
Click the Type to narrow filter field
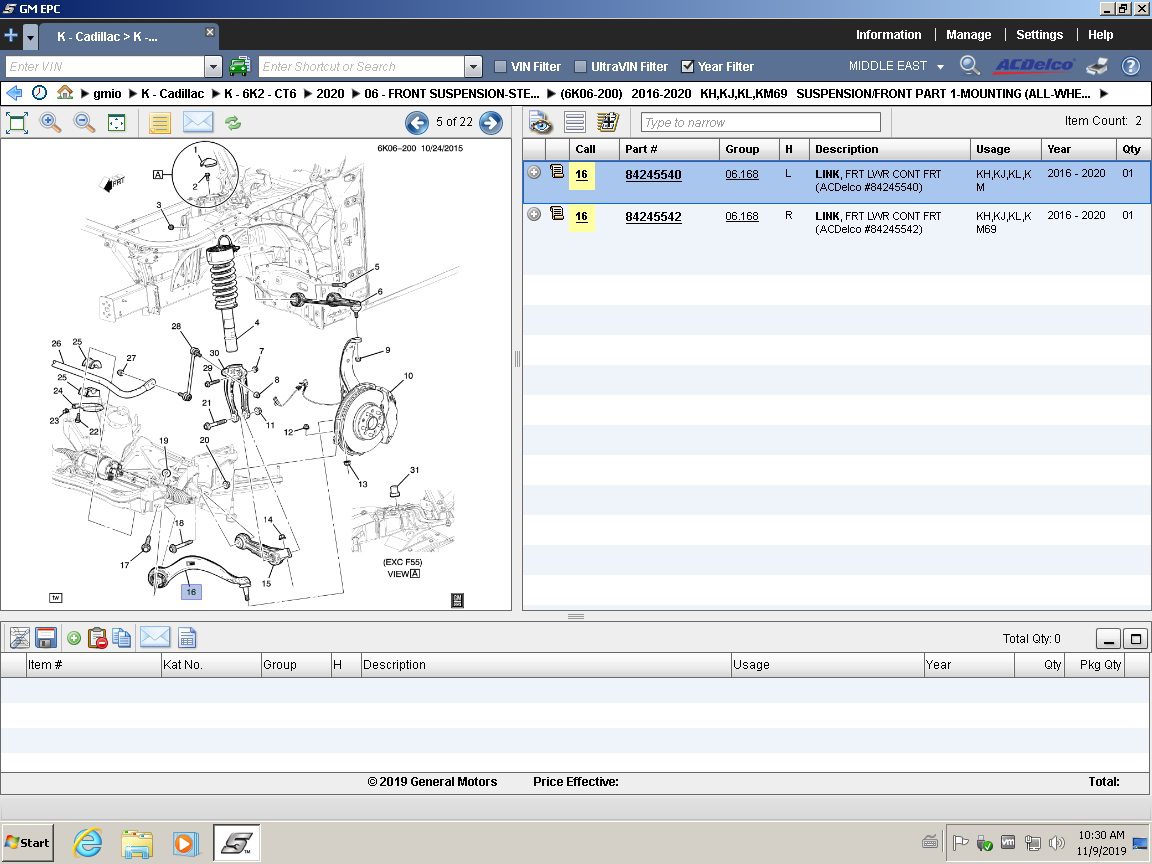[x=760, y=122]
